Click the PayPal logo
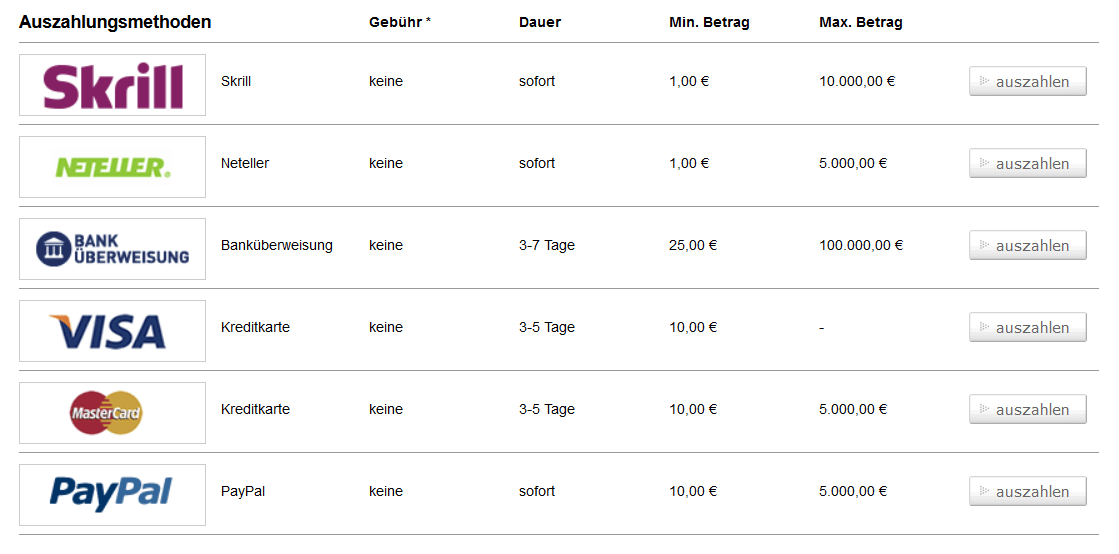The height and width of the screenshot is (554, 1119). tap(113, 495)
